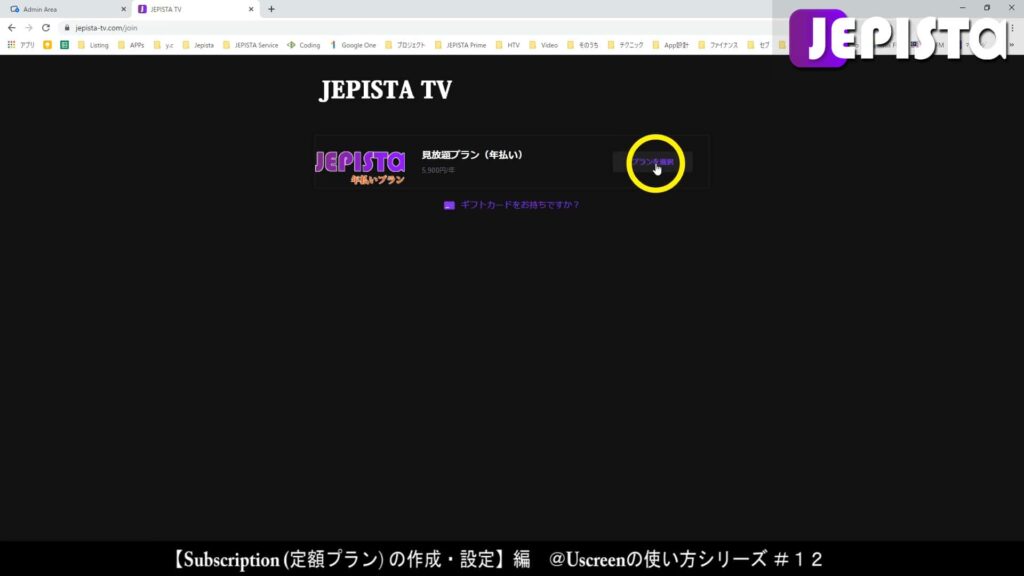The width and height of the screenshot is (1024, 576).
Task: Open the Google One bookmark
Action: 353,45
